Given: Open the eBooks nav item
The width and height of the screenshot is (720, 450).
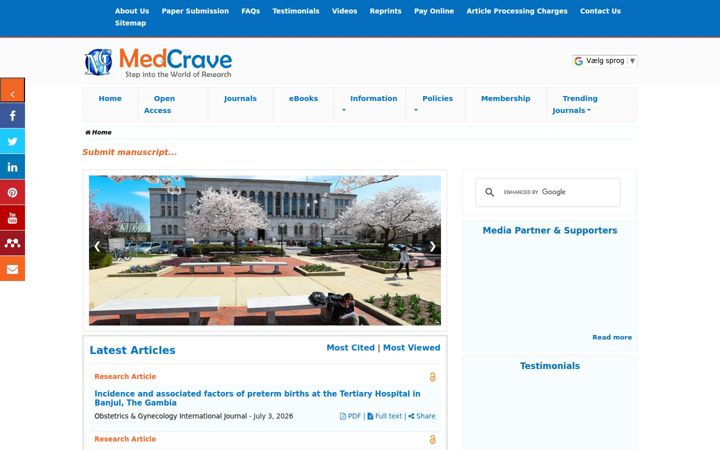Looking at the screenshot, I should click(304, 99).
